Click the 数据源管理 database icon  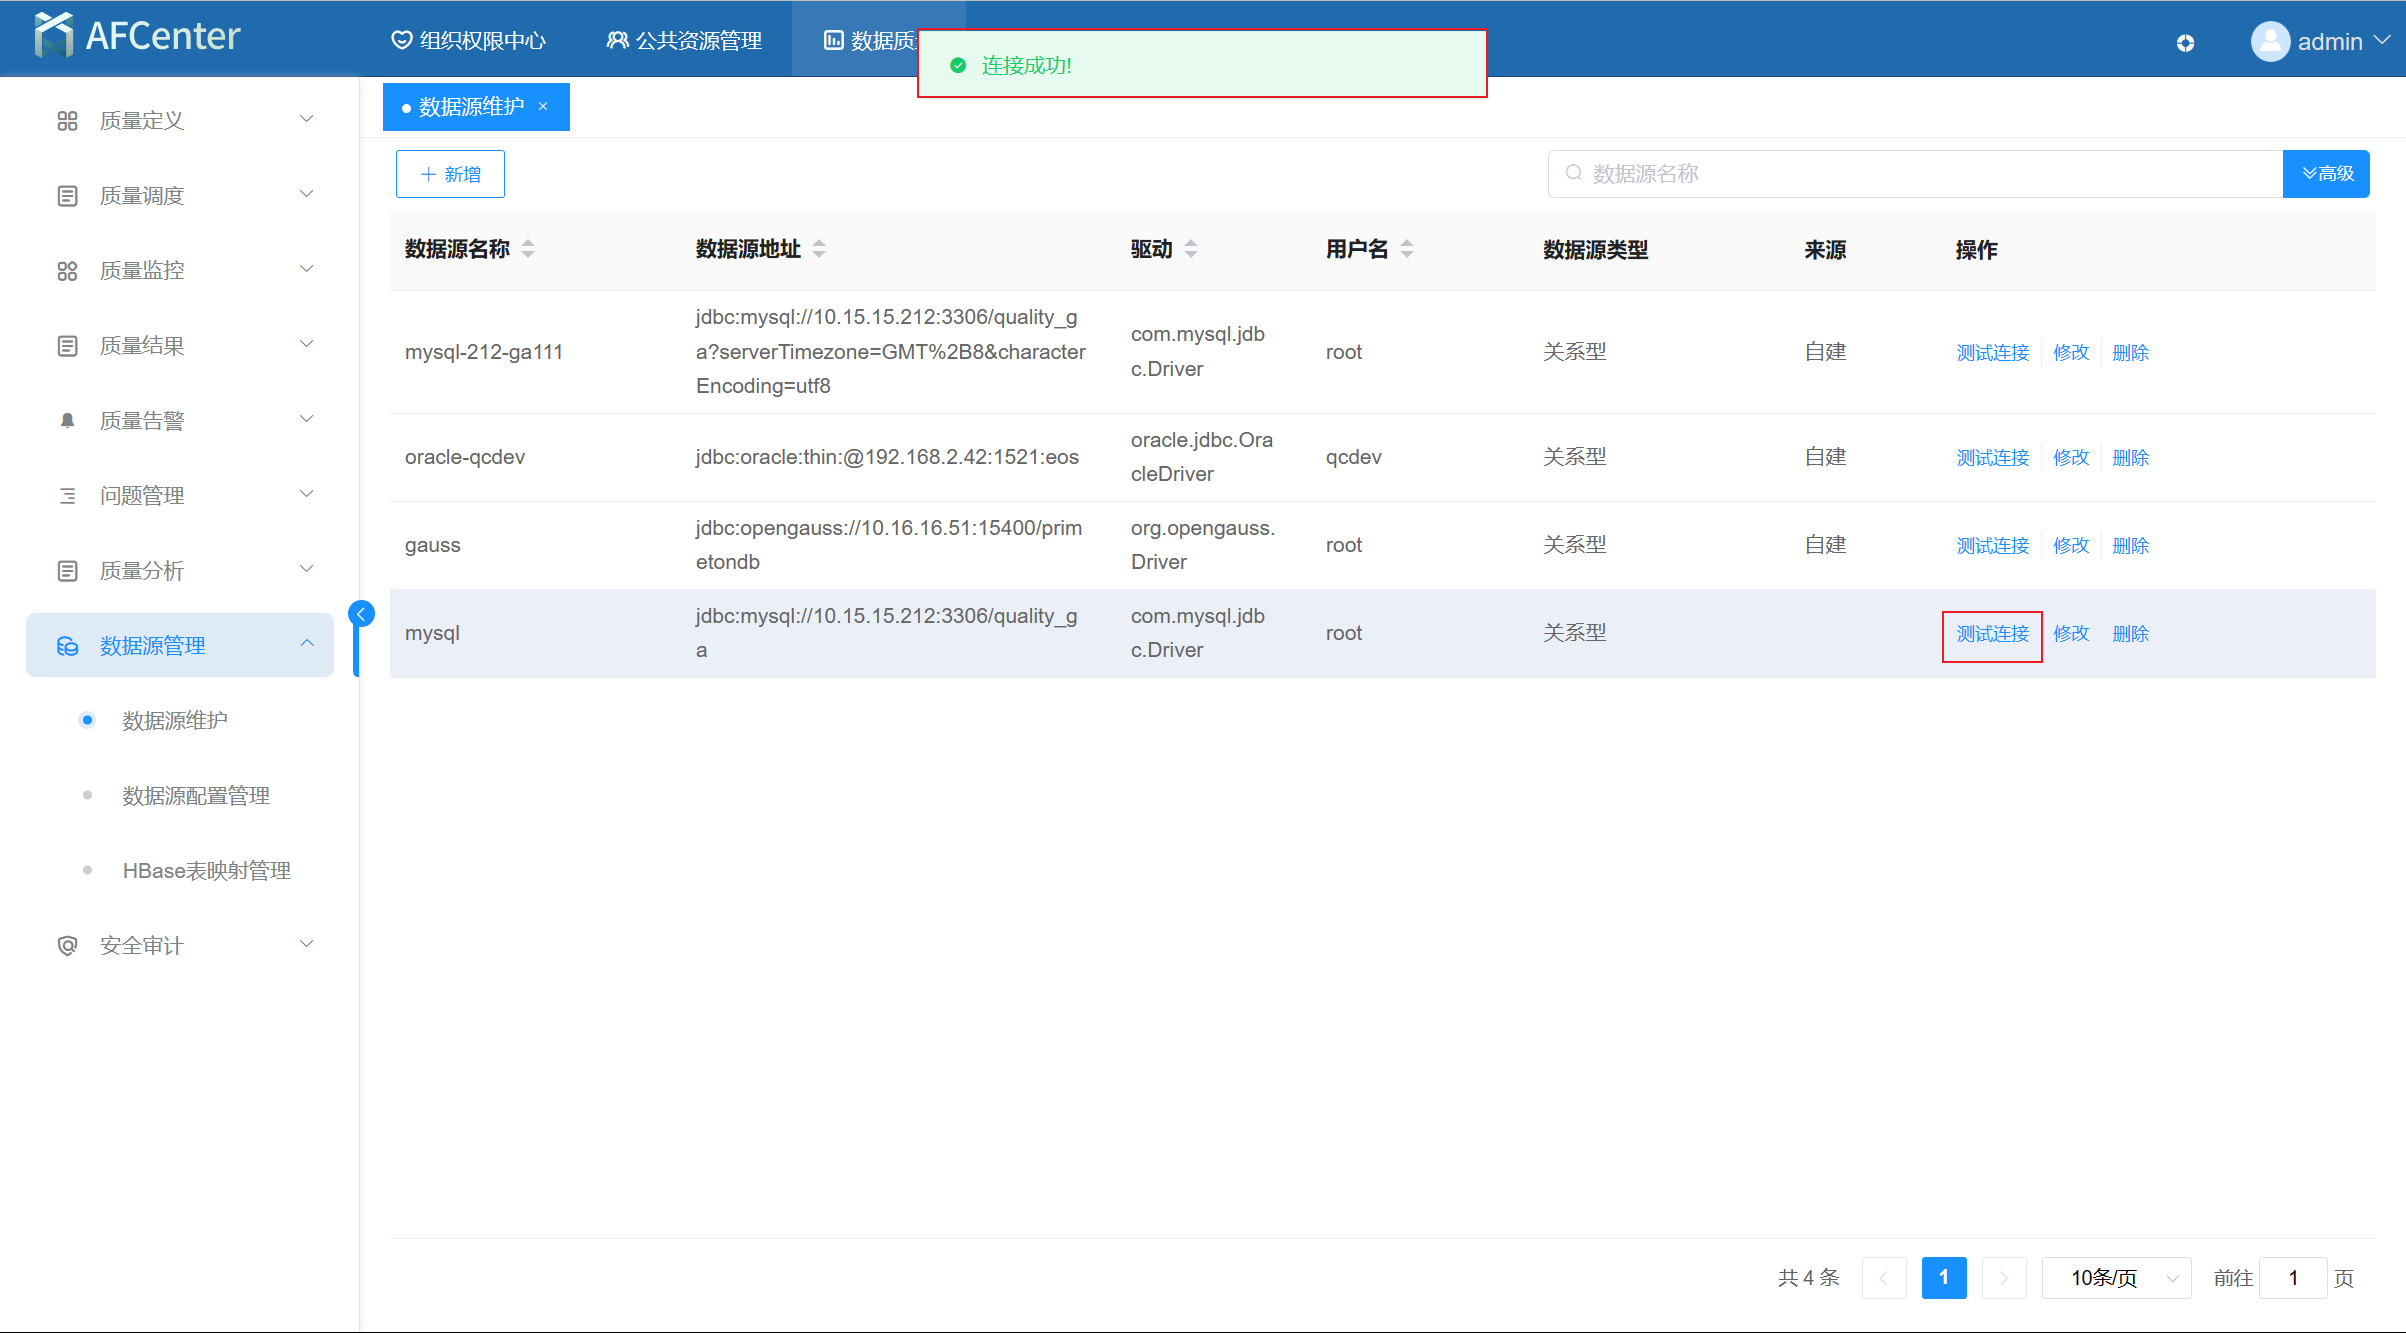click(x=67, y=646)
